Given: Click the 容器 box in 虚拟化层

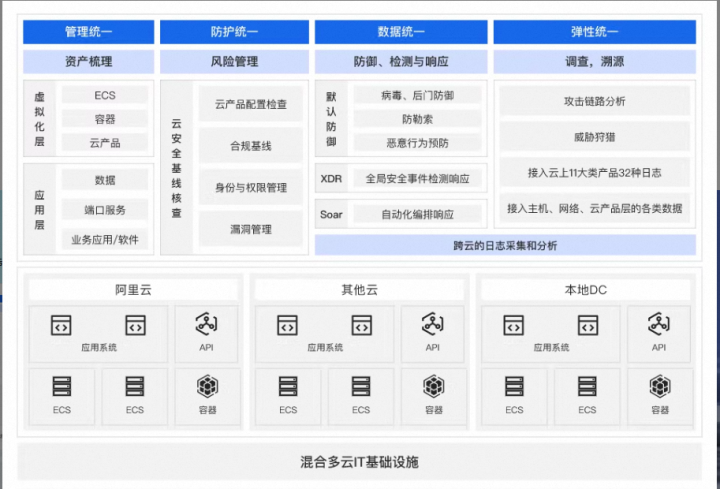Looking at the screenshot, I should 105,119.
